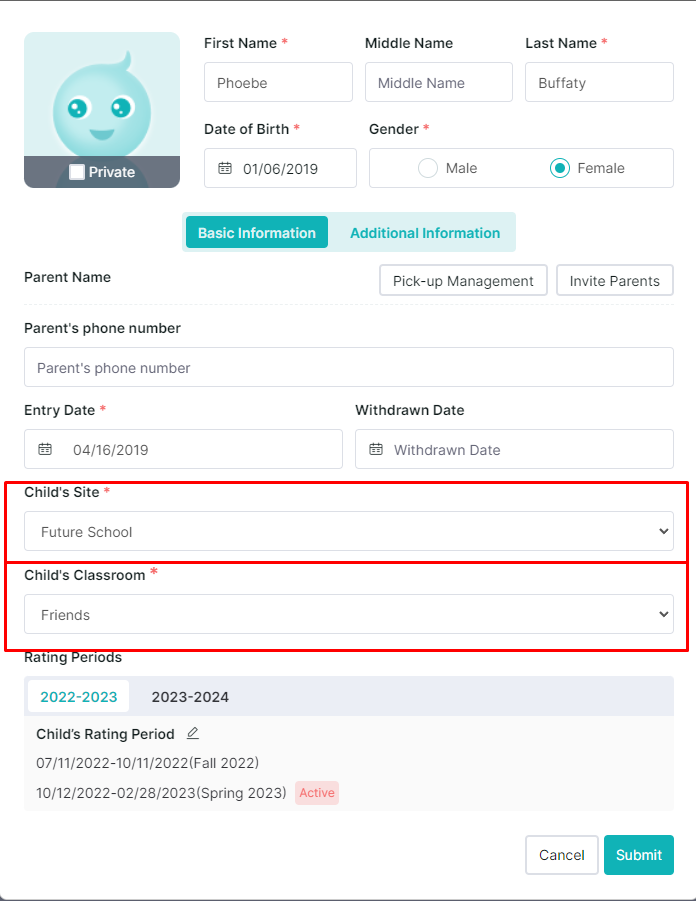Click the Invite Parents button
Viewport: 696px width, 901px height.
pos(614,280)
